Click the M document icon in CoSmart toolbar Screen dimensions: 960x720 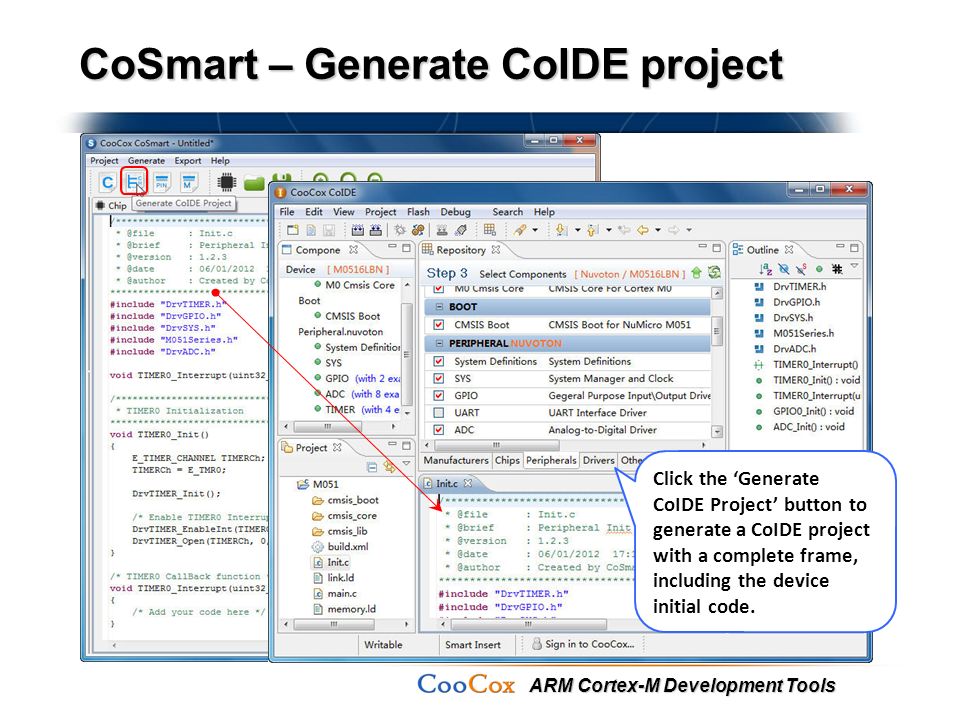(189, 182)
